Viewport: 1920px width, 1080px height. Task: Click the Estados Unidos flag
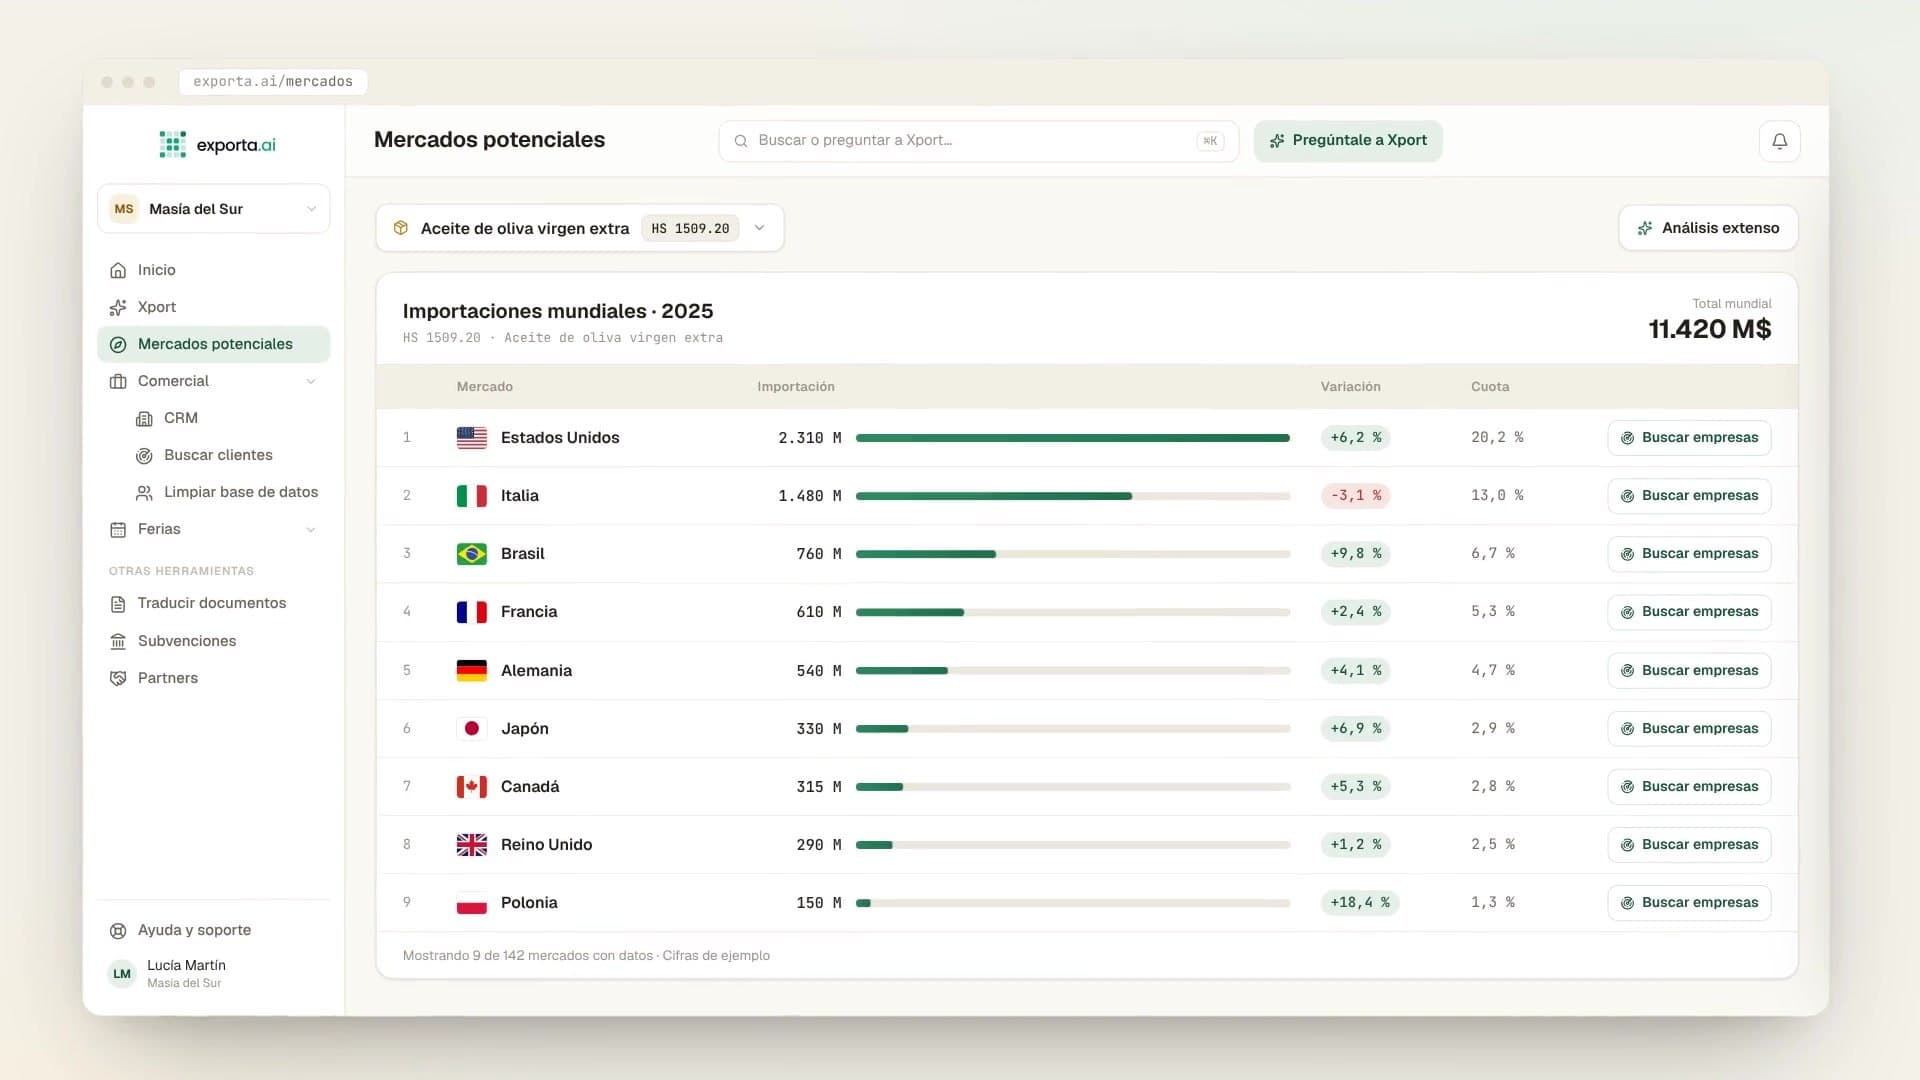coord(472,437)
